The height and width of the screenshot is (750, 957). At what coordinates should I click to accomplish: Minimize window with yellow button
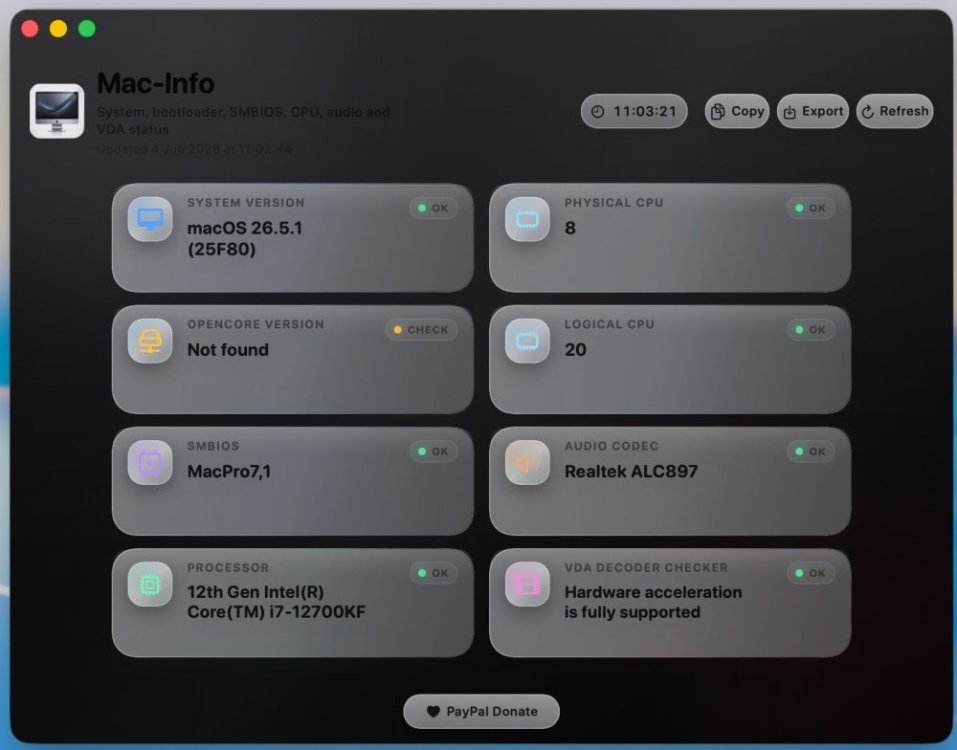59,29
